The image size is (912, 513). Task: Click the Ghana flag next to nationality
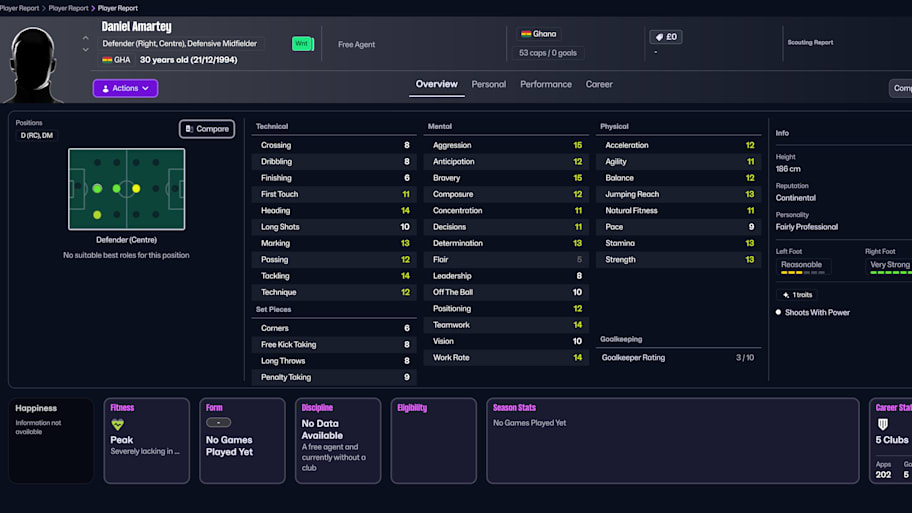[x=526, y=34]
